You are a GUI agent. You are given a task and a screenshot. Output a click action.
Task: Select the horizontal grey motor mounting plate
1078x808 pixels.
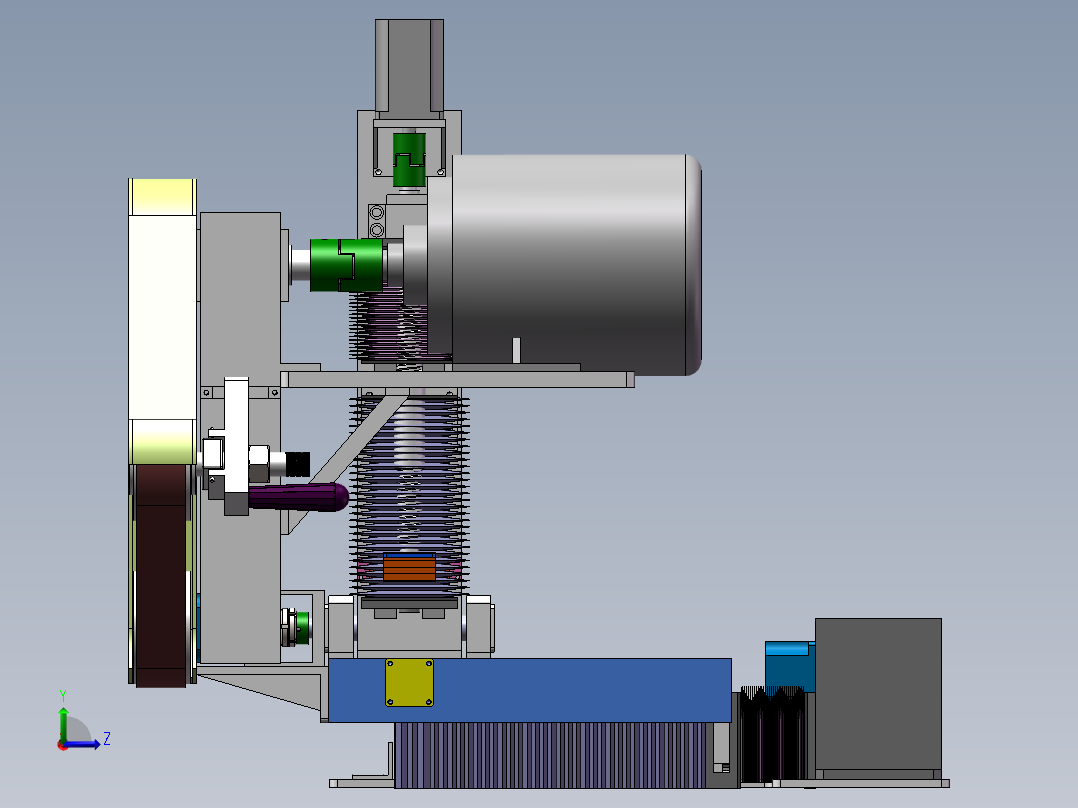coord(457,379)
